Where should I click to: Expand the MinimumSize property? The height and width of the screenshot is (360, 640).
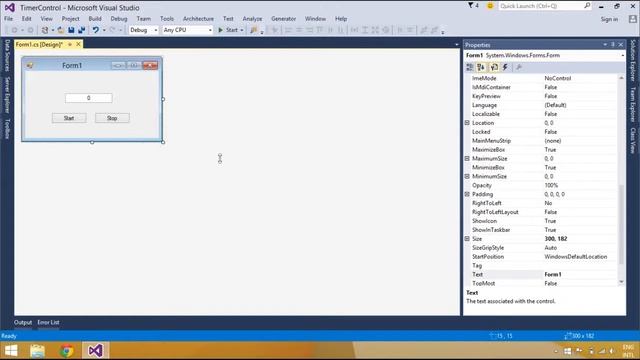tap(467, 176)
